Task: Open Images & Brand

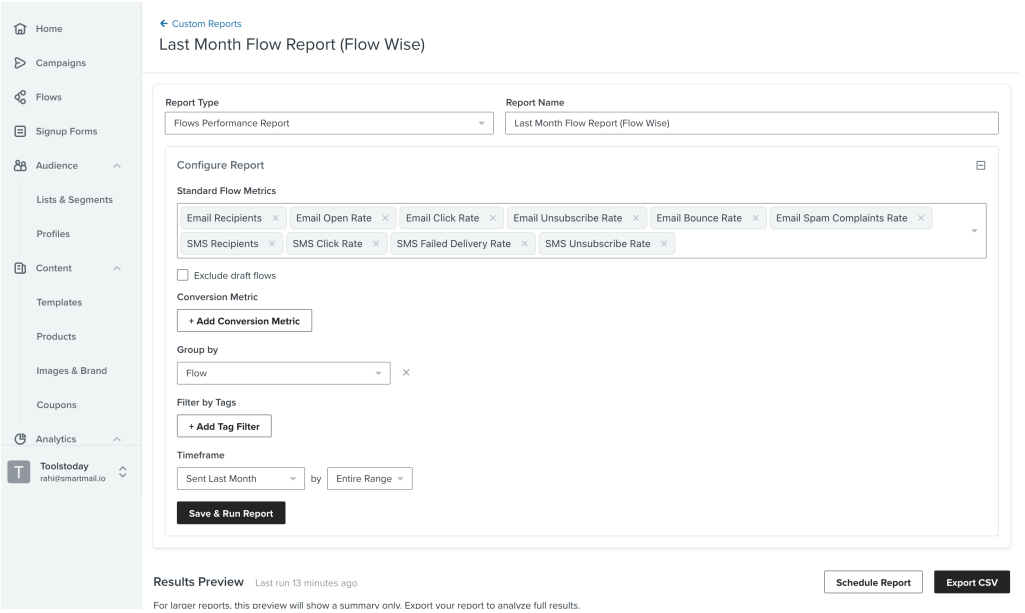Action: (72, 371)
